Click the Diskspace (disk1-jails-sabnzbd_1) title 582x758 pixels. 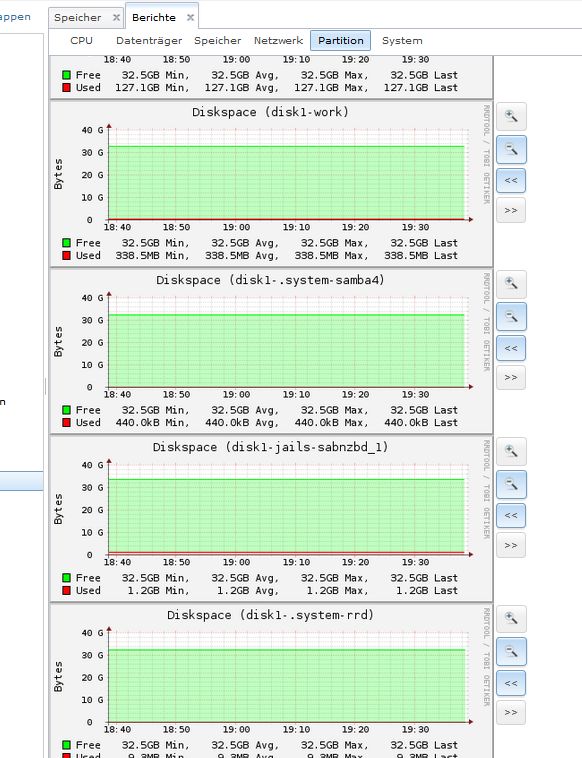(x=270, y=447)
